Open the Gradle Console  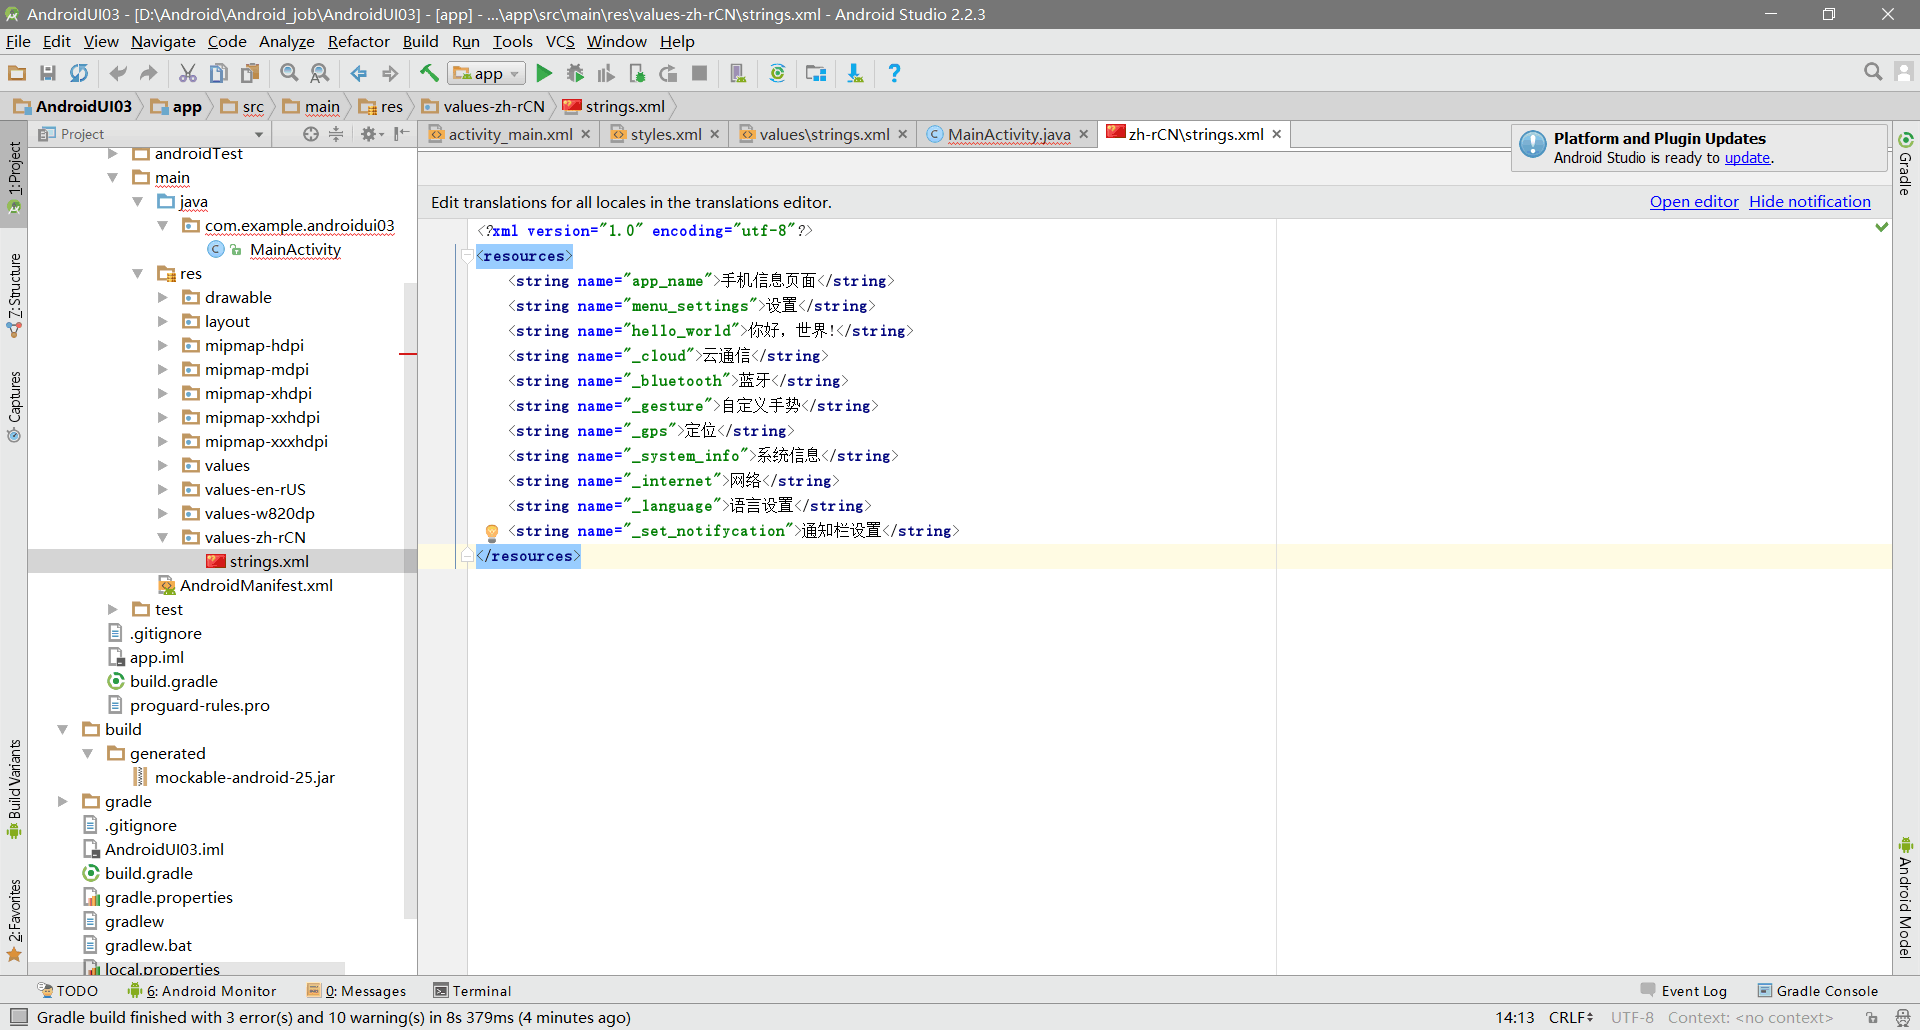coord(1818,991)
